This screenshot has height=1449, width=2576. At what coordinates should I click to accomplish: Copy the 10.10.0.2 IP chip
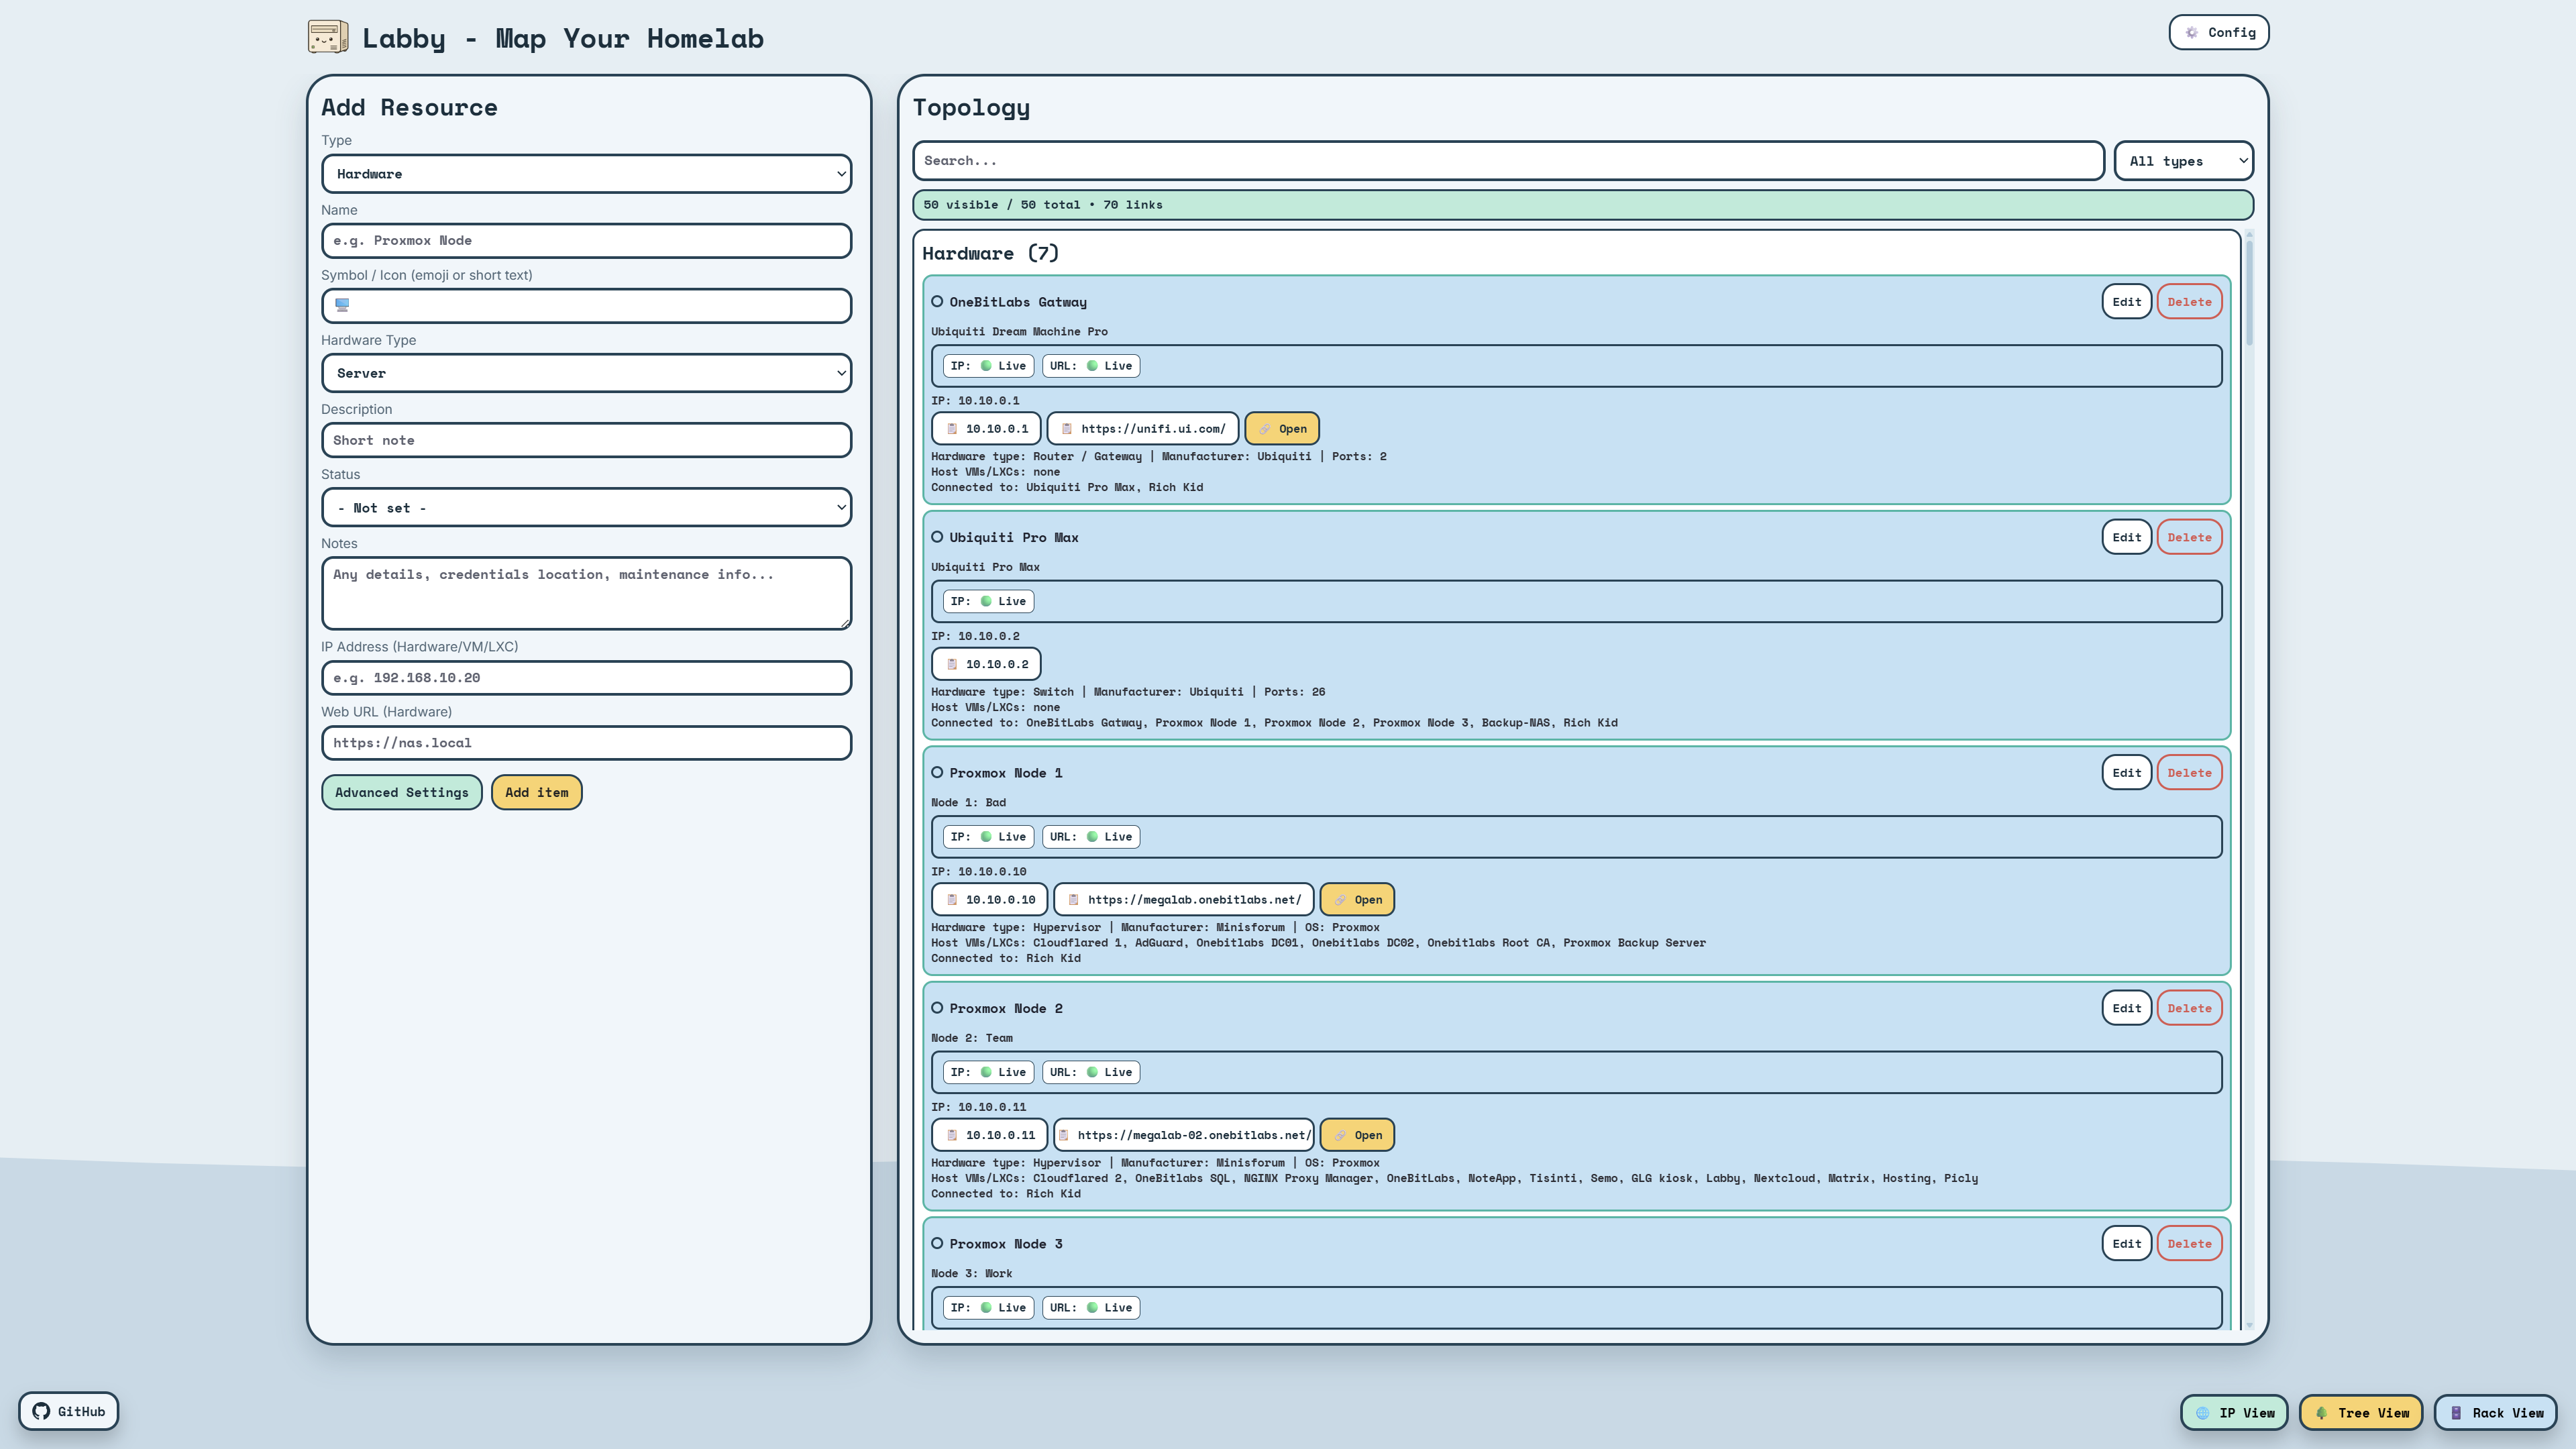(986, 664)
